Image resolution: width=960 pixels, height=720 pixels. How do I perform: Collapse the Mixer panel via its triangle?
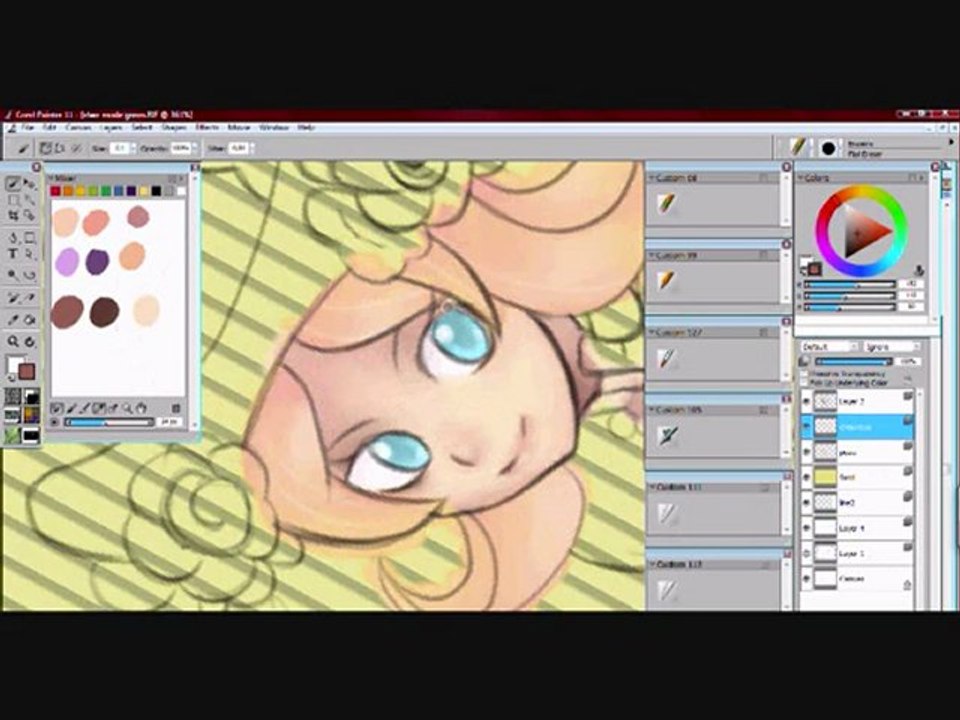[x=52, y=178]
